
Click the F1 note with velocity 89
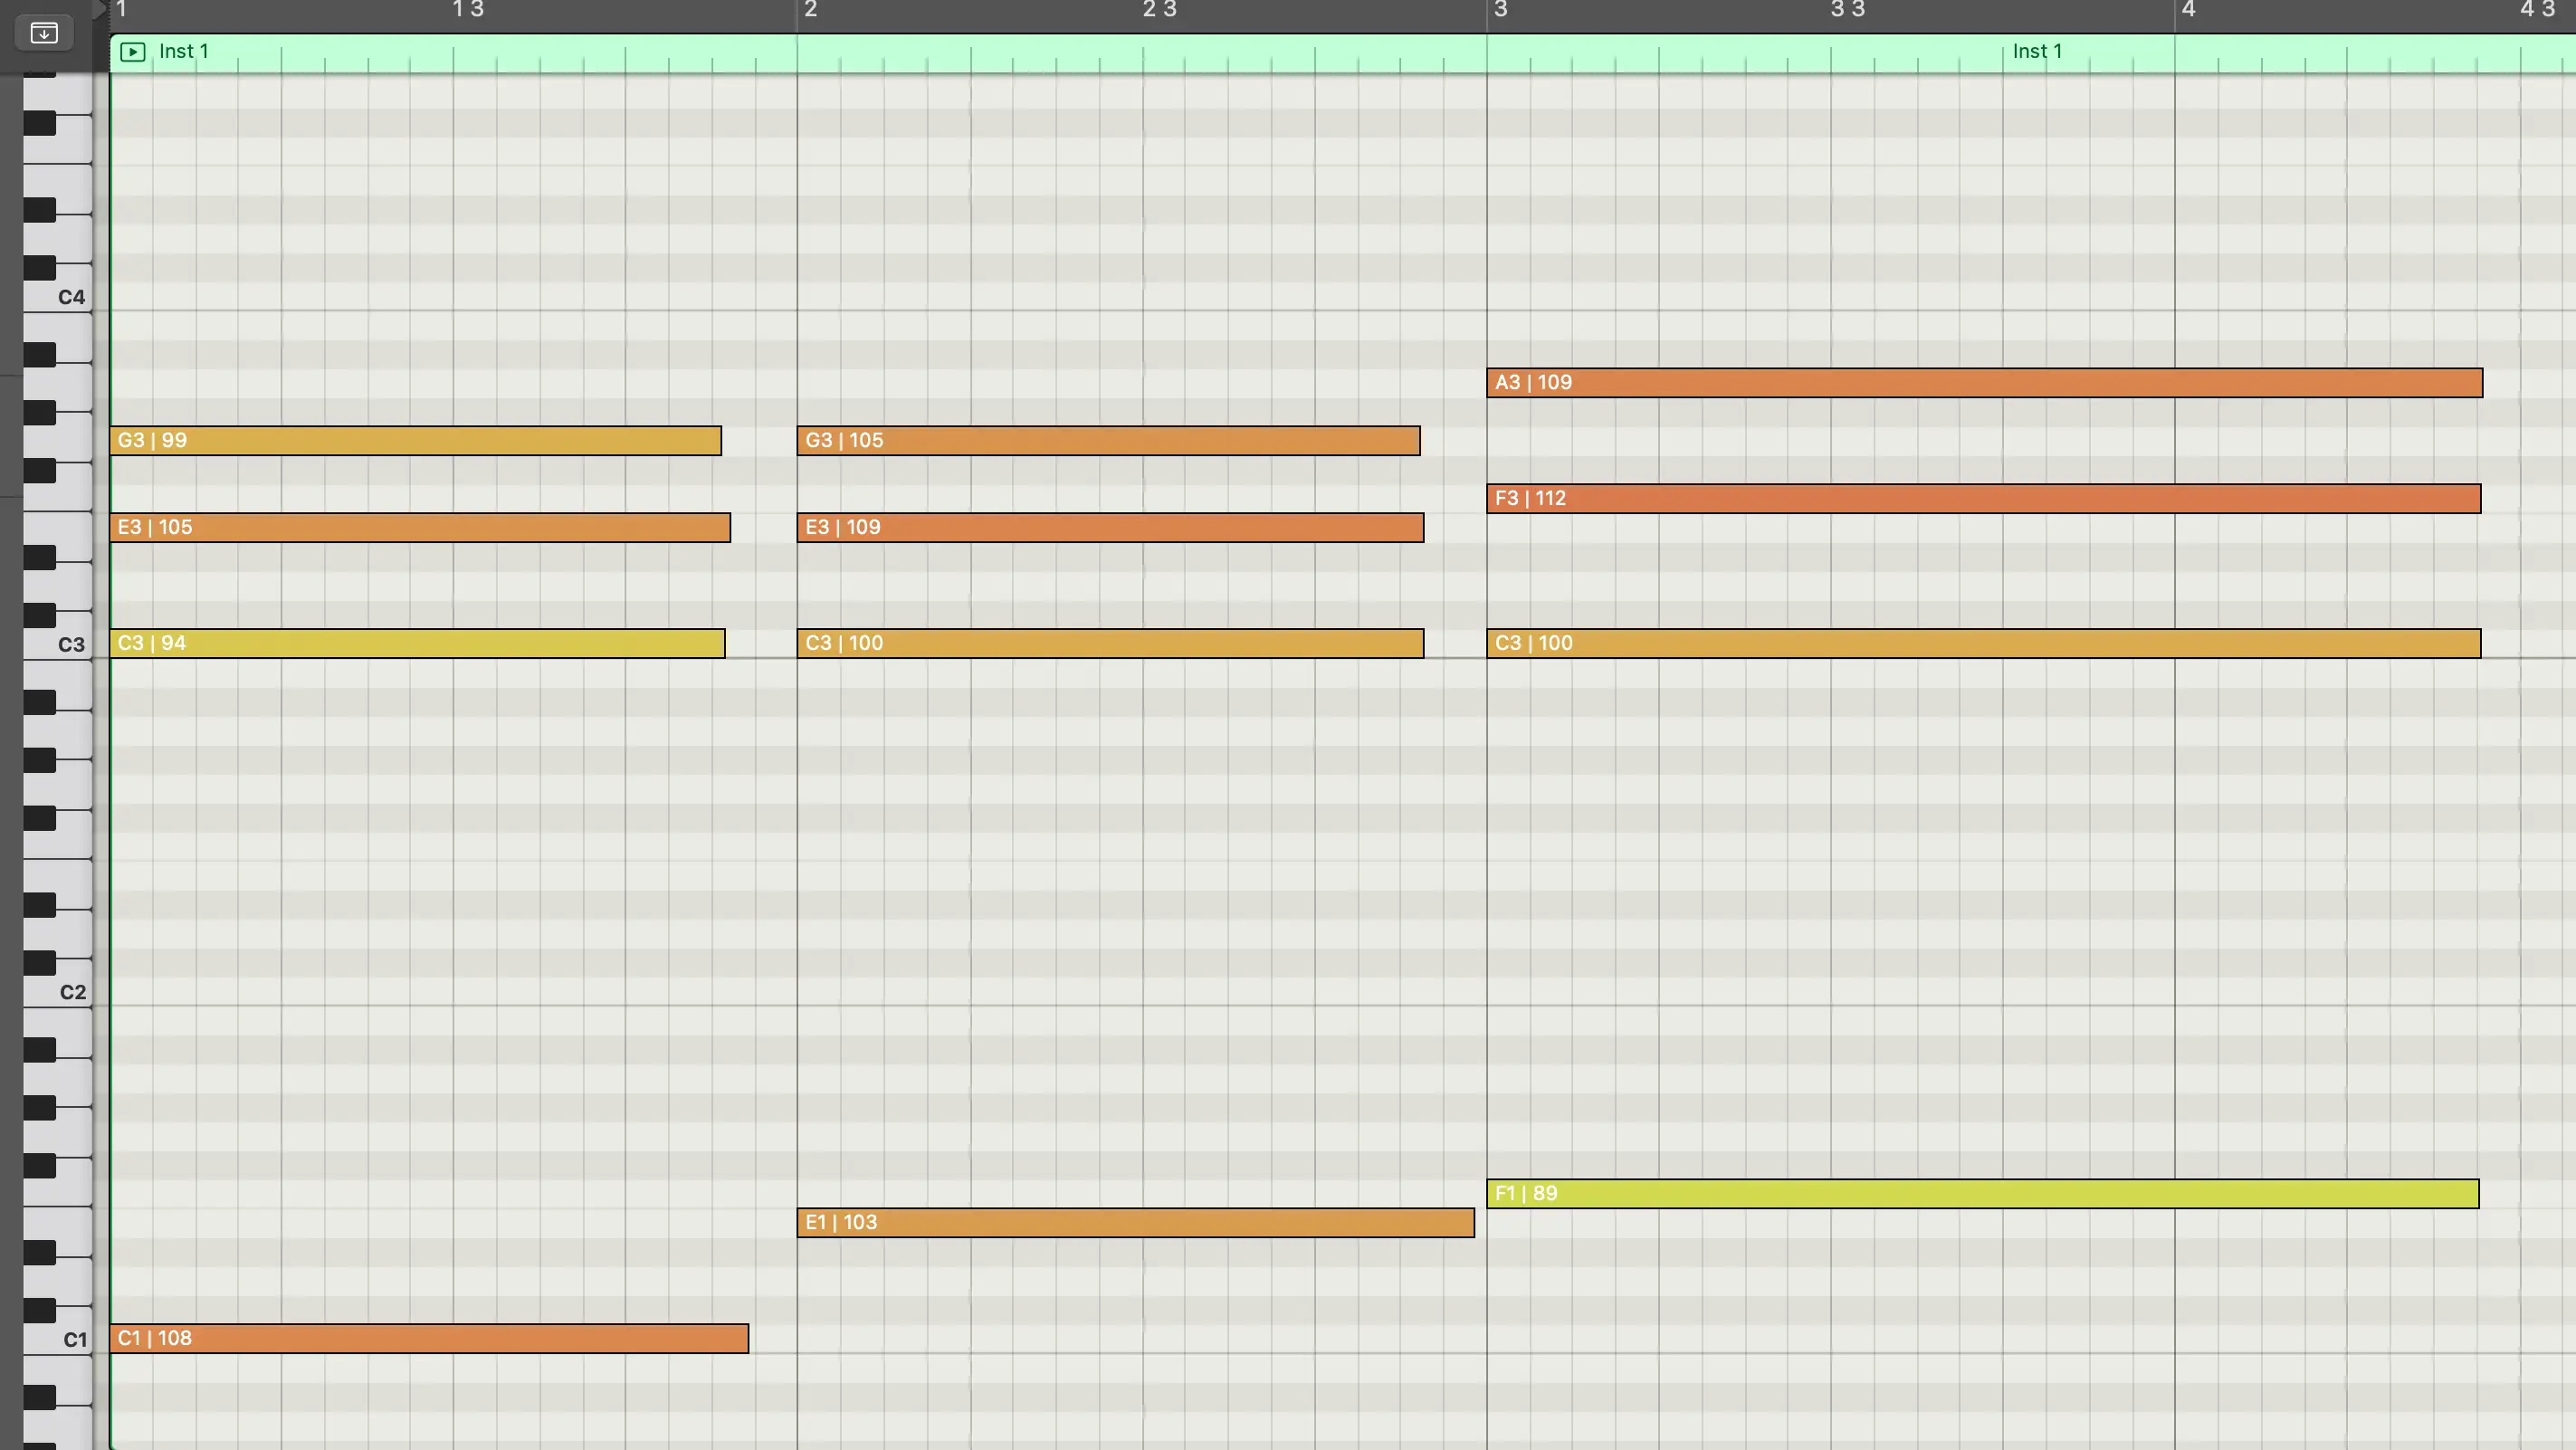coord(1981,1194)
